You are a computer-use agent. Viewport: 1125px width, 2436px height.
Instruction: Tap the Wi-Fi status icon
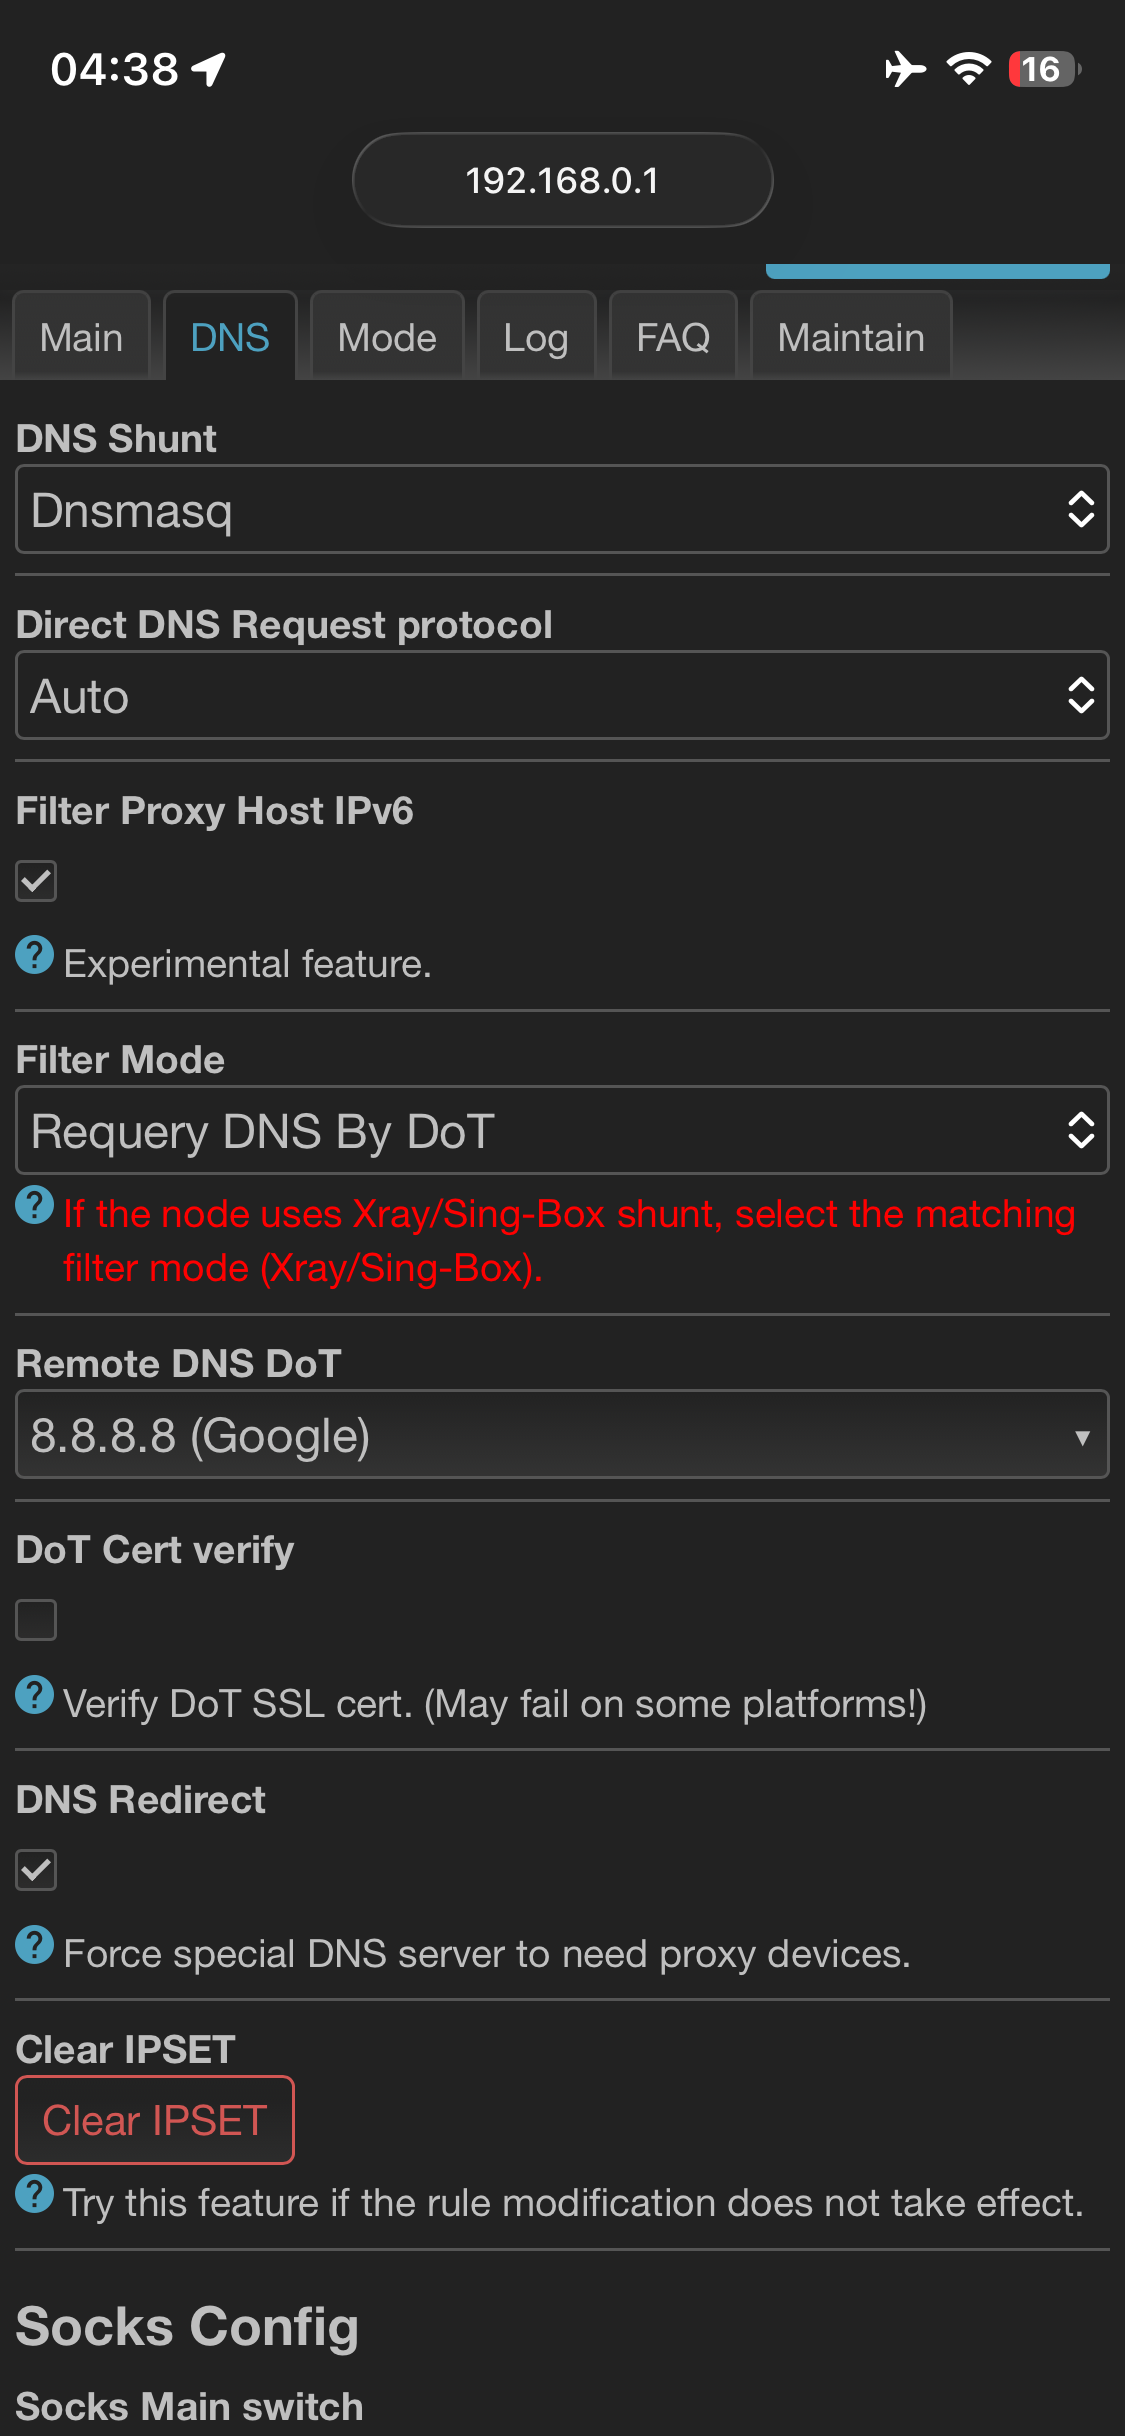click(968, 69)
